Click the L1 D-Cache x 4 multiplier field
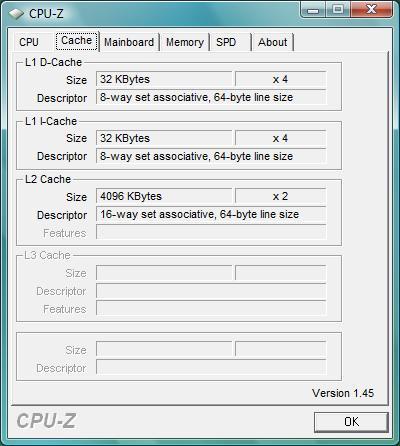The image size is (400, 446). click(x=280, y=79)
